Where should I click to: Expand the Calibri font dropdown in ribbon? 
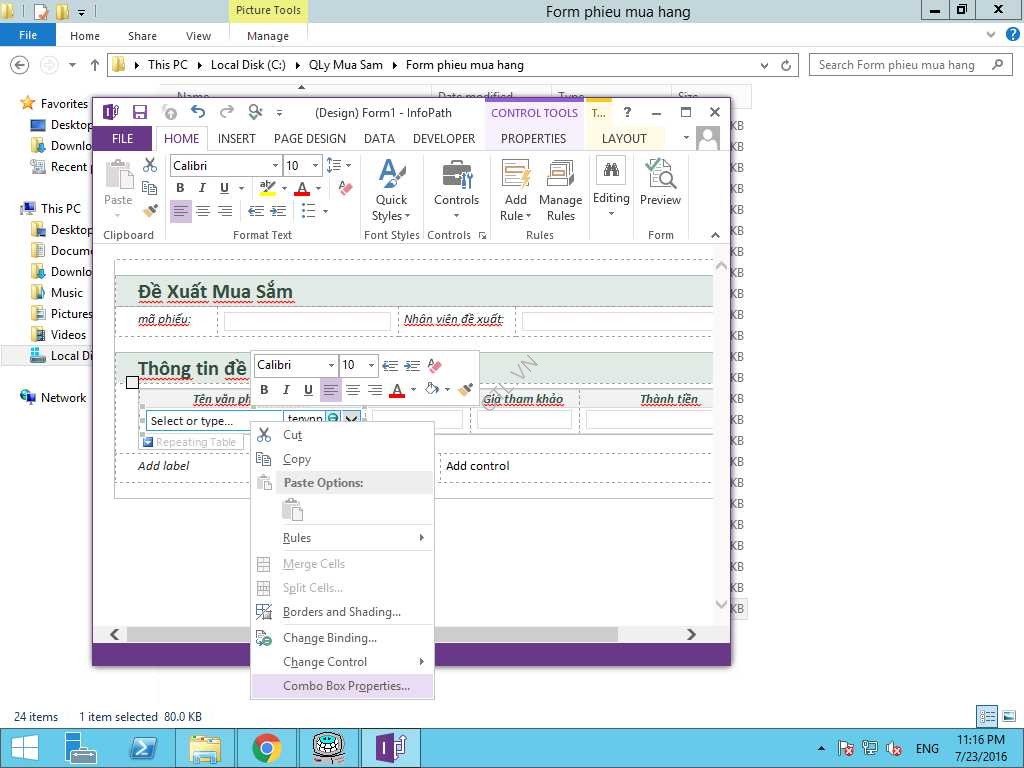pyautogui.click(x=275, y=166)
